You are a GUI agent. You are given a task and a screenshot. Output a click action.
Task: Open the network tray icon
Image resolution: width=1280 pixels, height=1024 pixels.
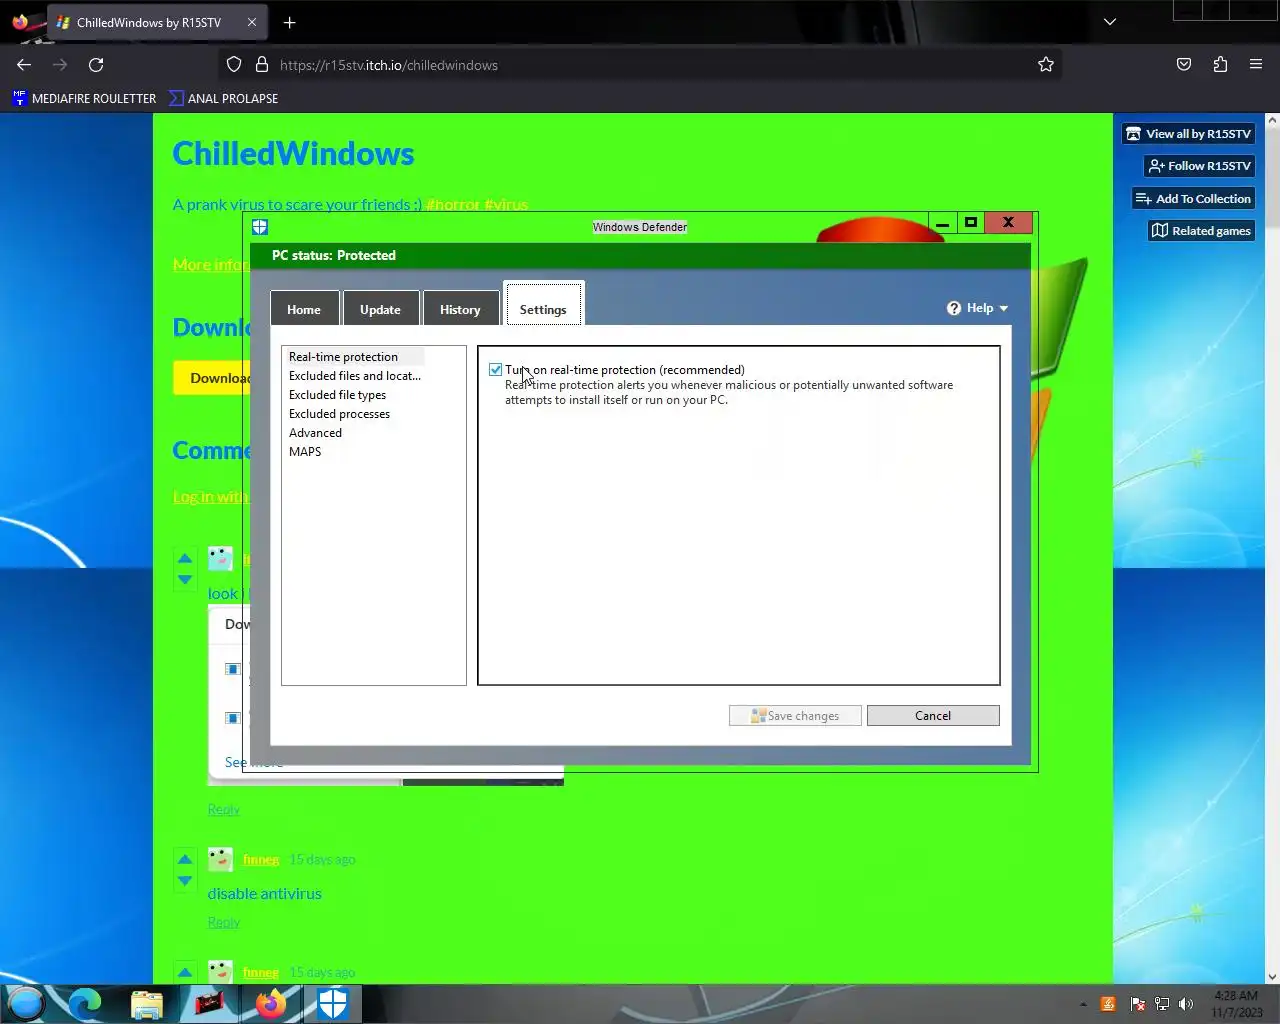coord(1162,1004)
